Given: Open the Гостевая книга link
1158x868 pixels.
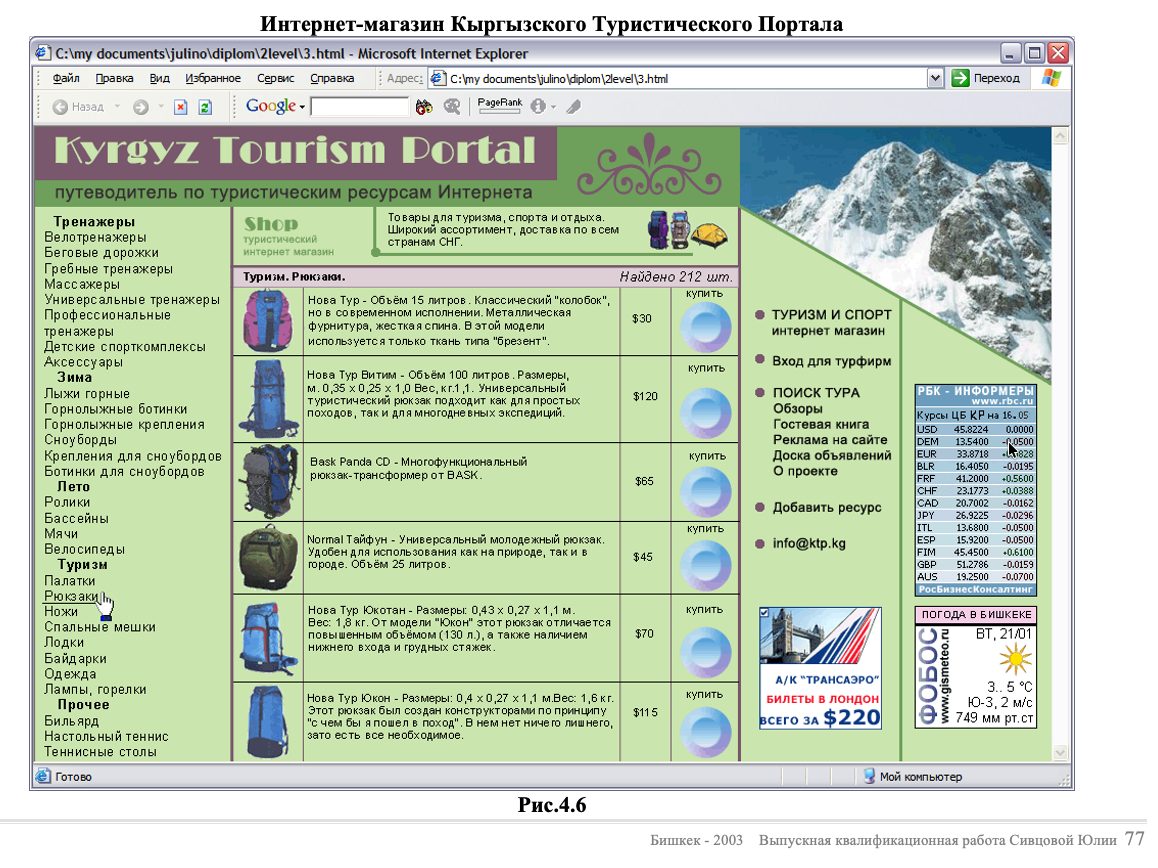Looking at the screenshot, I should pos(820,424).
